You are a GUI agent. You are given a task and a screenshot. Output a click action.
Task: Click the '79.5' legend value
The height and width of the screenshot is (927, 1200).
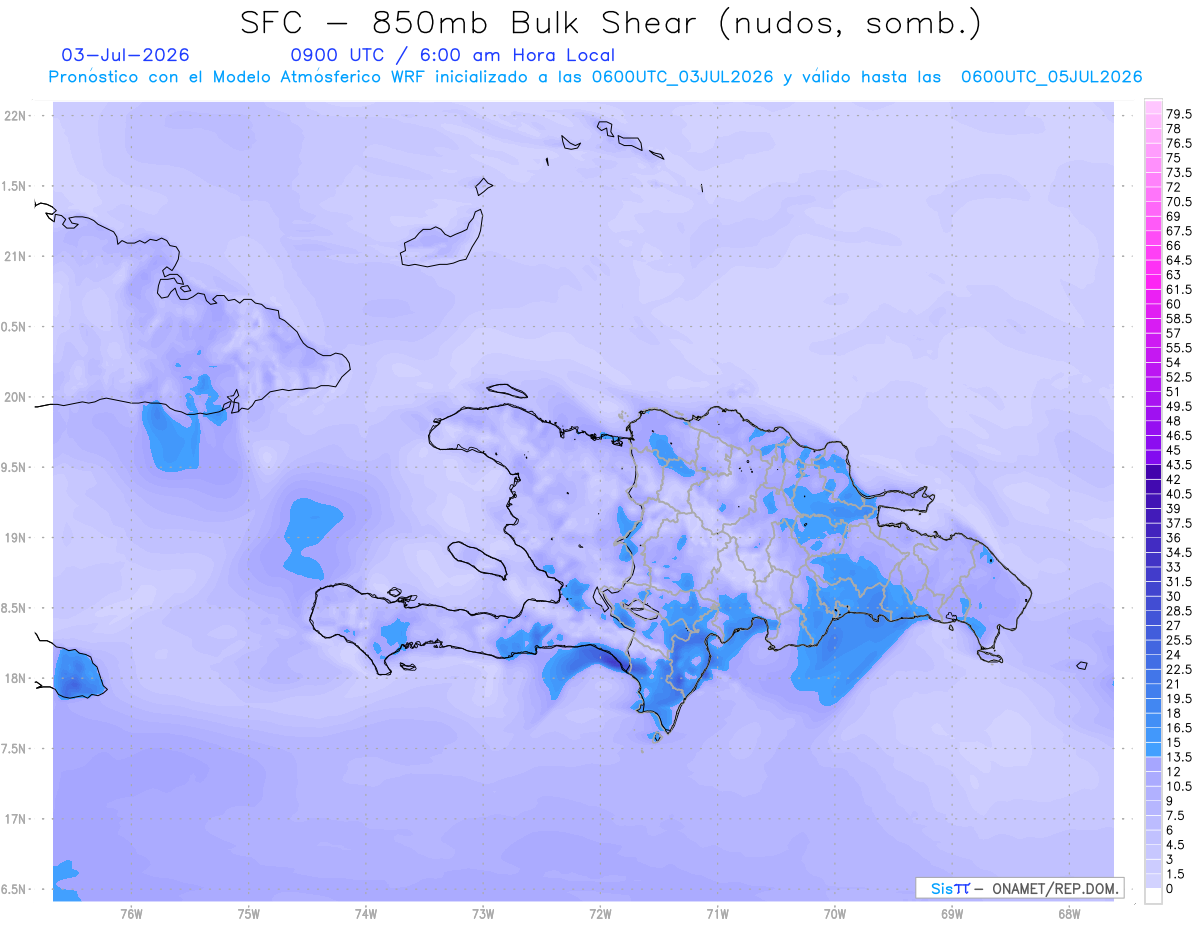pos(1179,115)
